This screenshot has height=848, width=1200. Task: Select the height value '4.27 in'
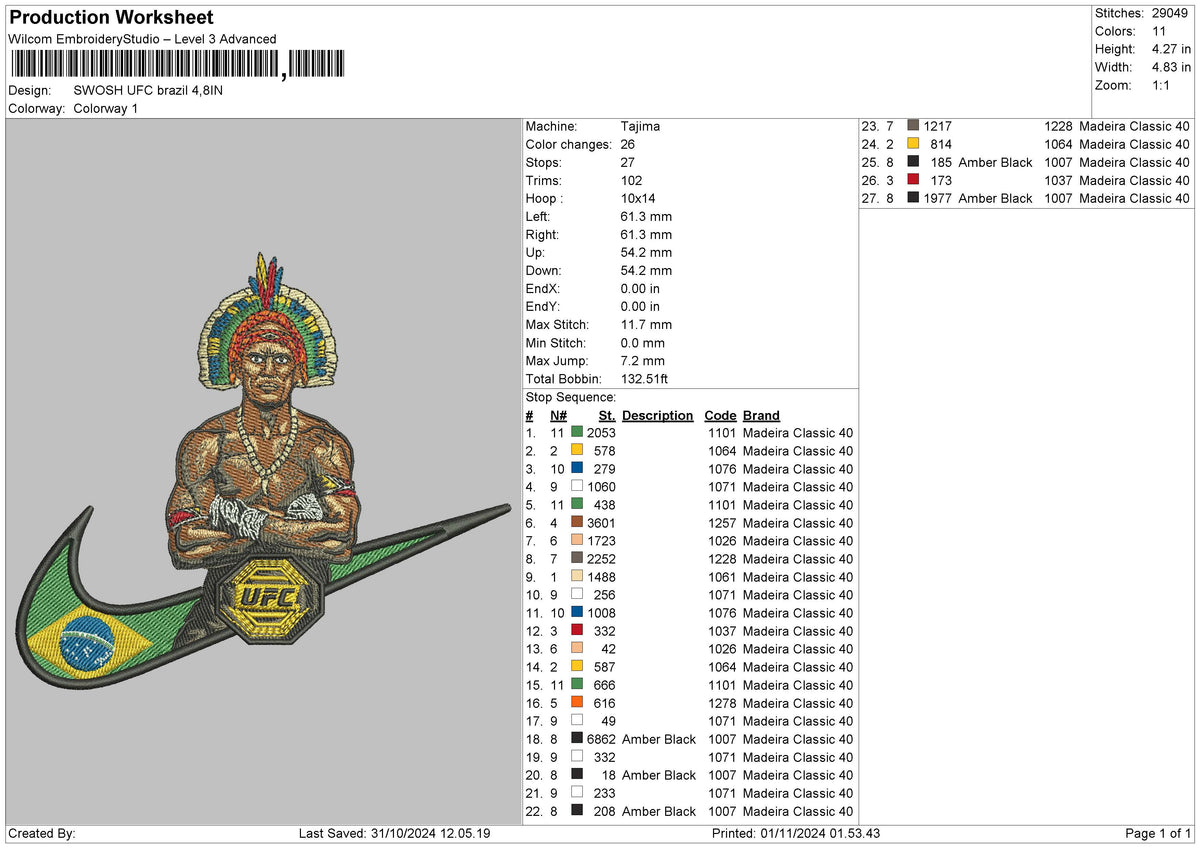[x=1171, y=49]
